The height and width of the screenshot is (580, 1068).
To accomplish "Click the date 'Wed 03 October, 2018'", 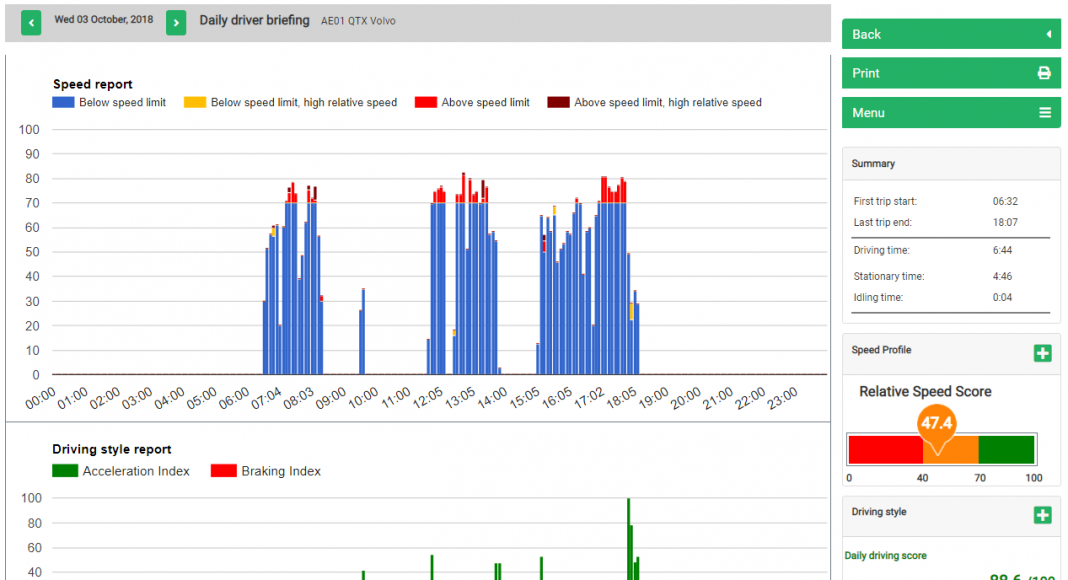I will (104, 20).
